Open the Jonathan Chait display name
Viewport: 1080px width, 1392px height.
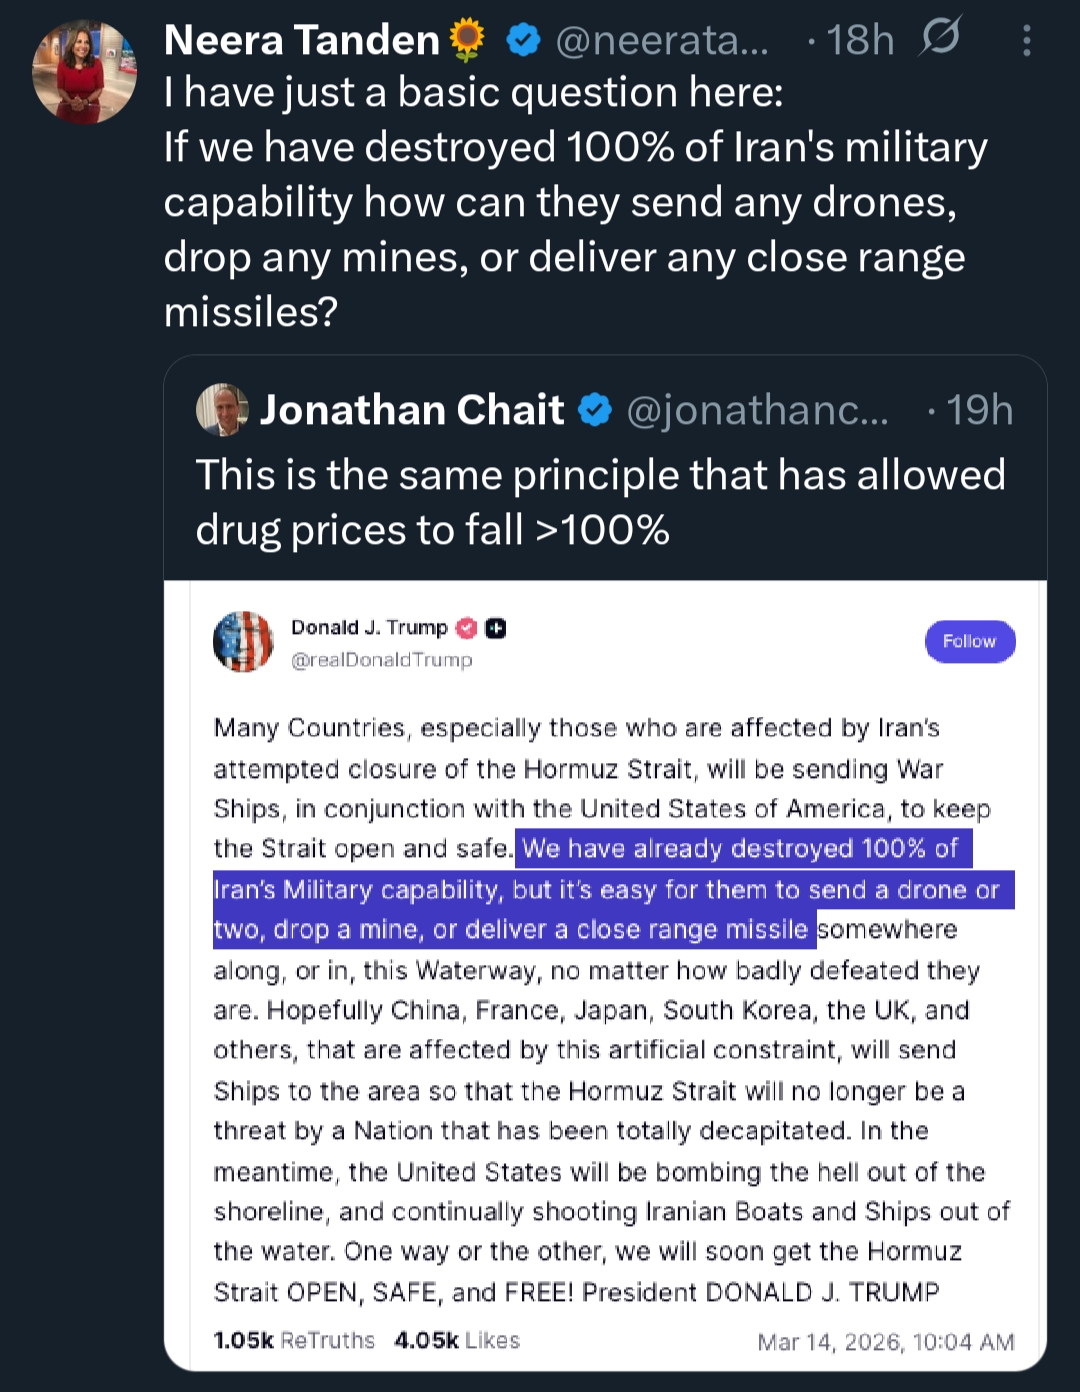412,410
